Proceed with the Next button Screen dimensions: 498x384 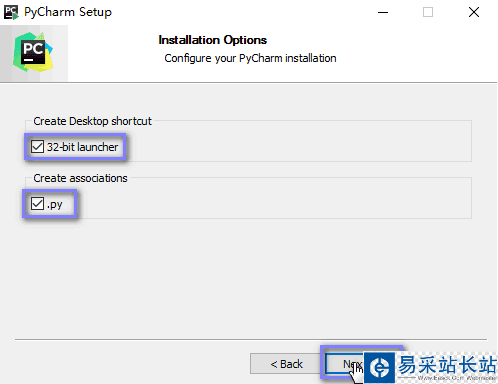345,364
